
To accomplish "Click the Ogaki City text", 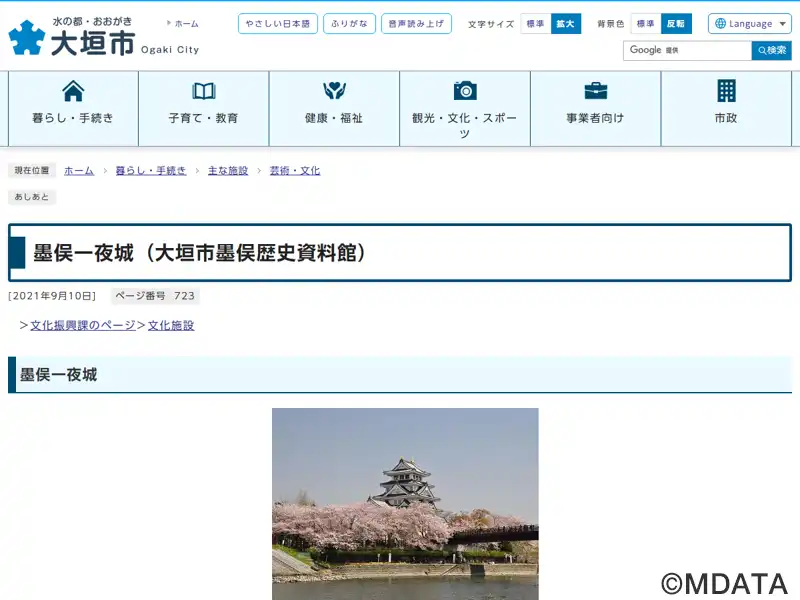I will 170,50.
